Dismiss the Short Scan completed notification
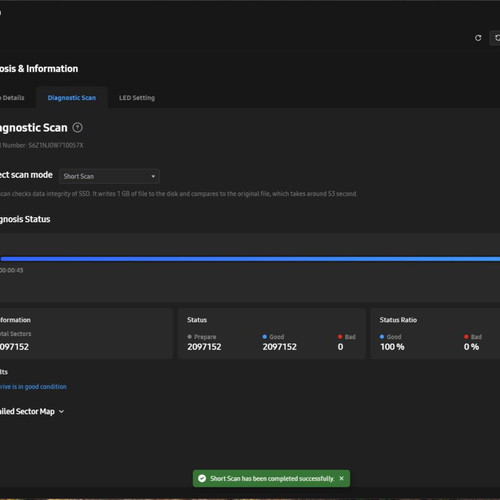 pos(341,478)
